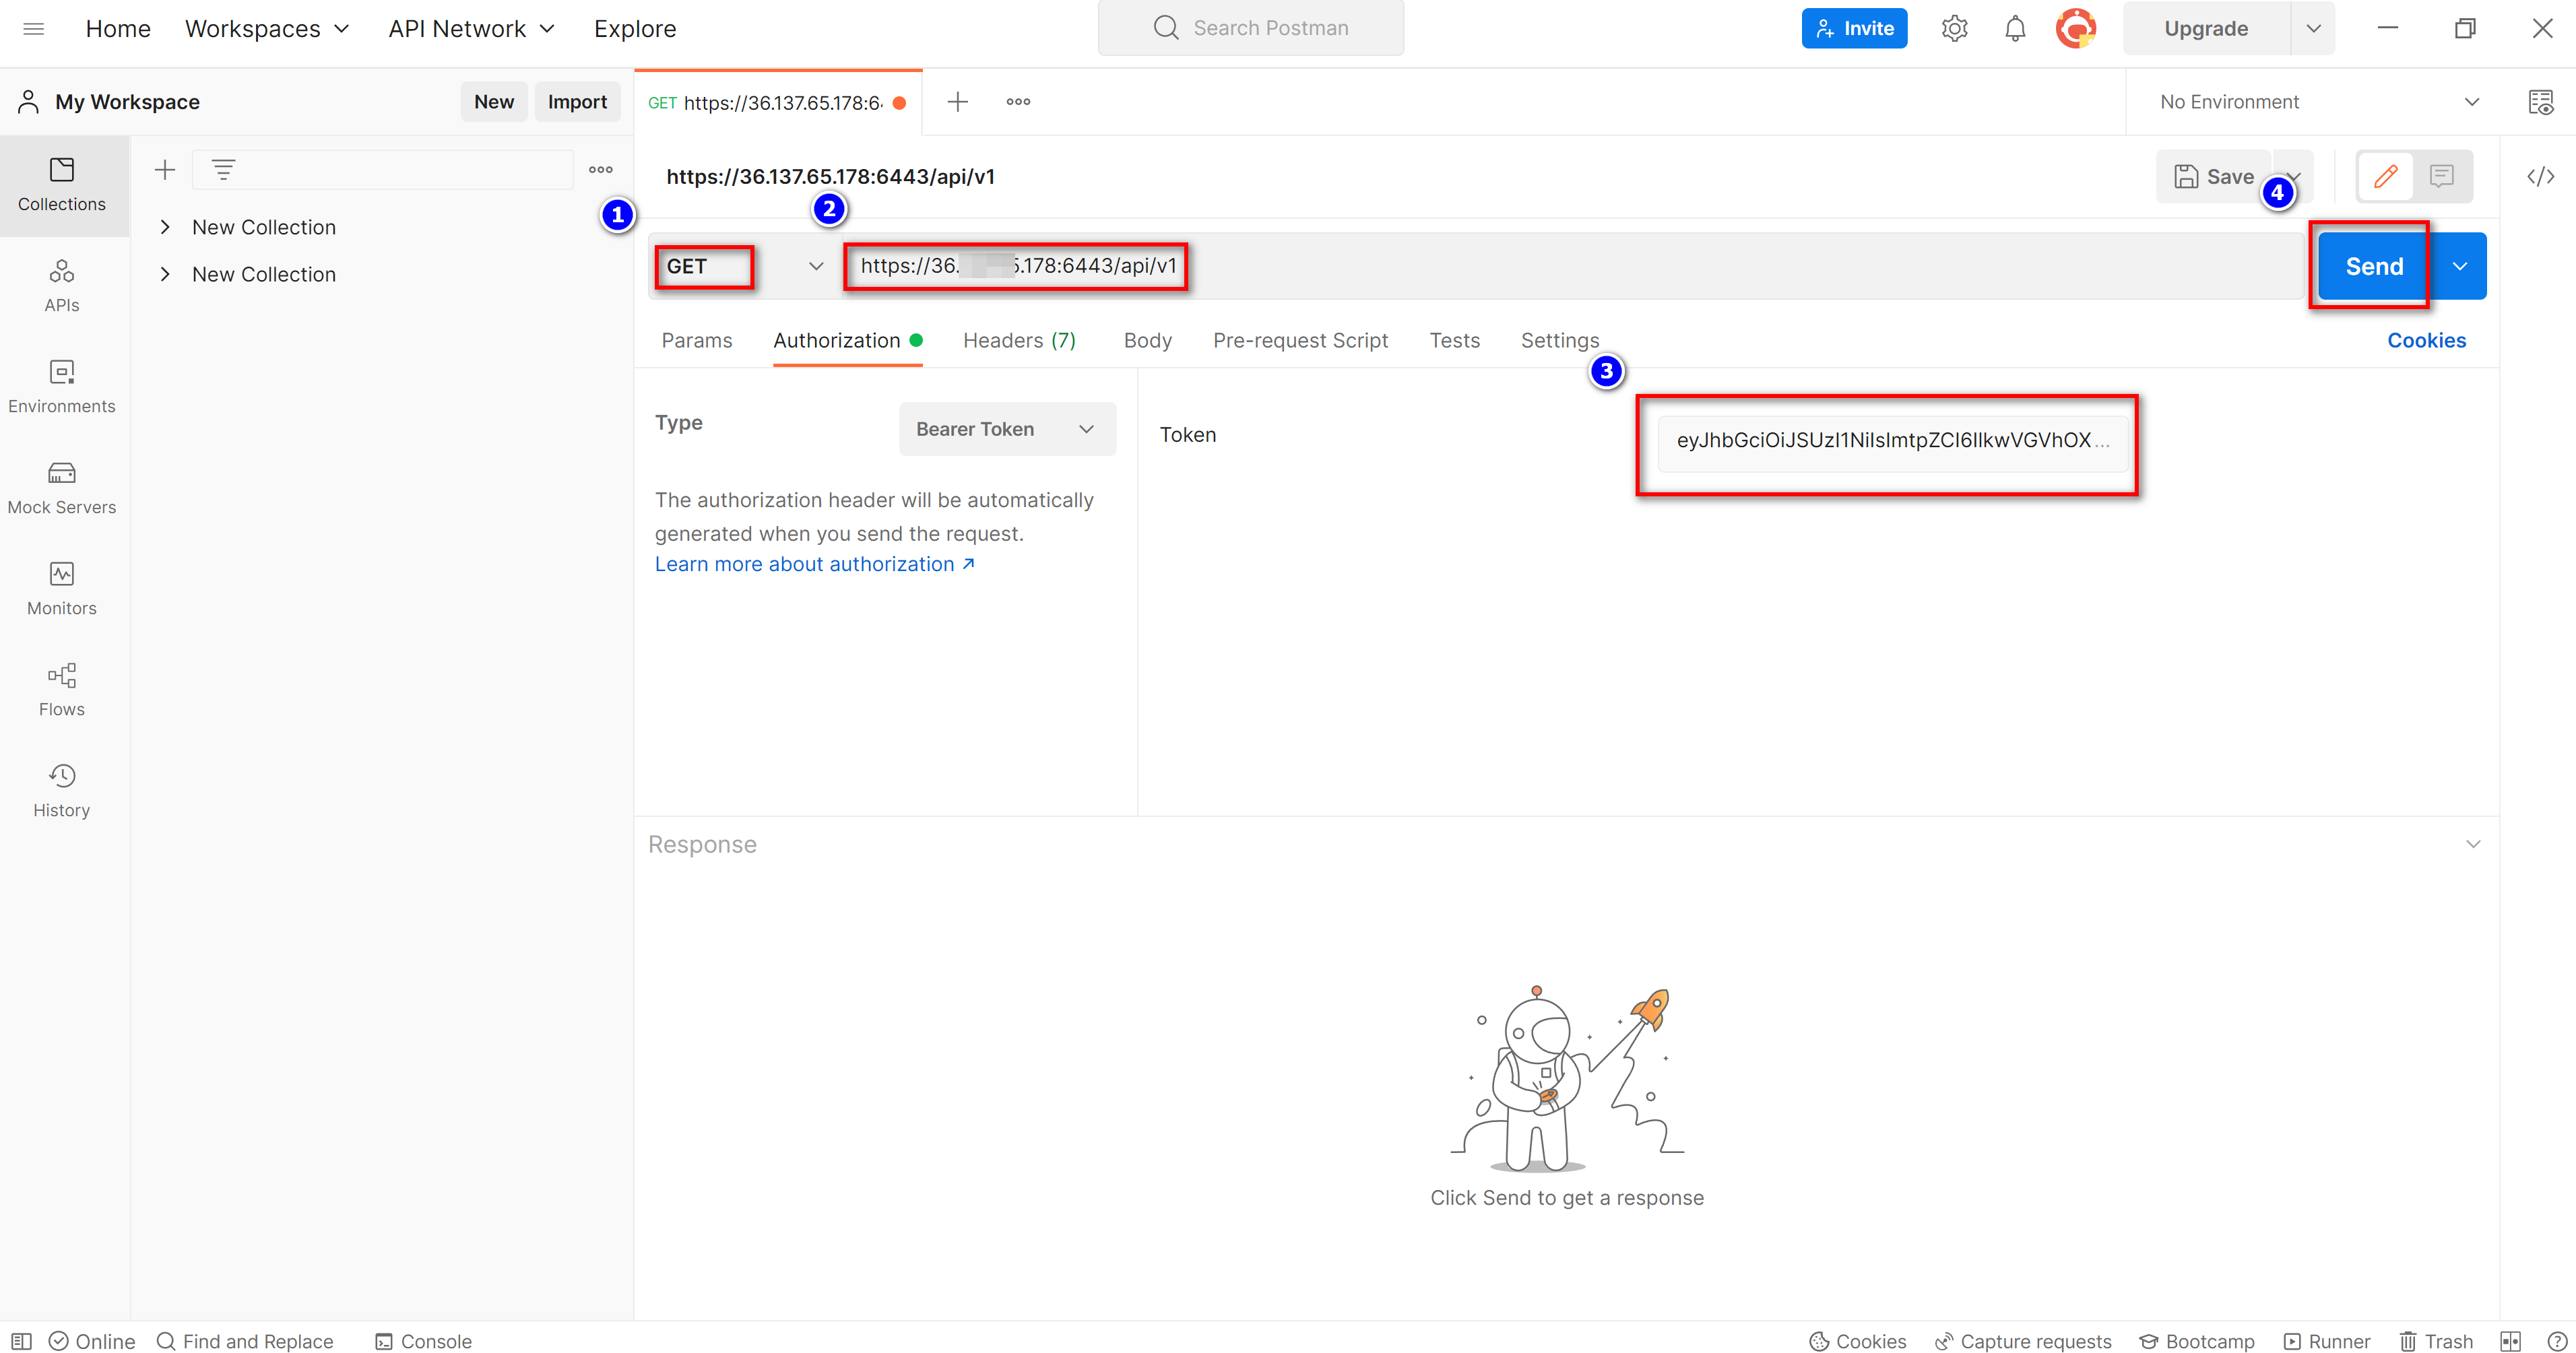Switch to the Params tab
Screen dimensions: 2576x1353
tap(696, 341)
